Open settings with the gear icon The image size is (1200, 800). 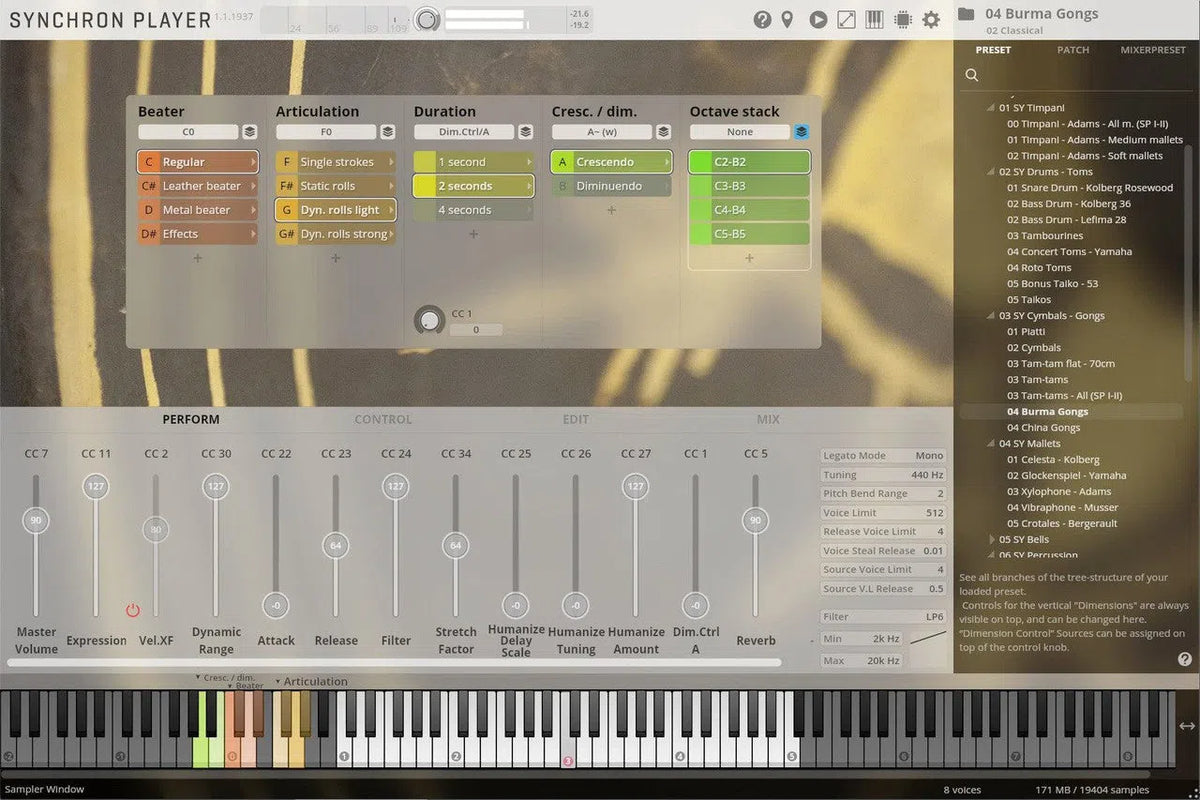[931, 19]
